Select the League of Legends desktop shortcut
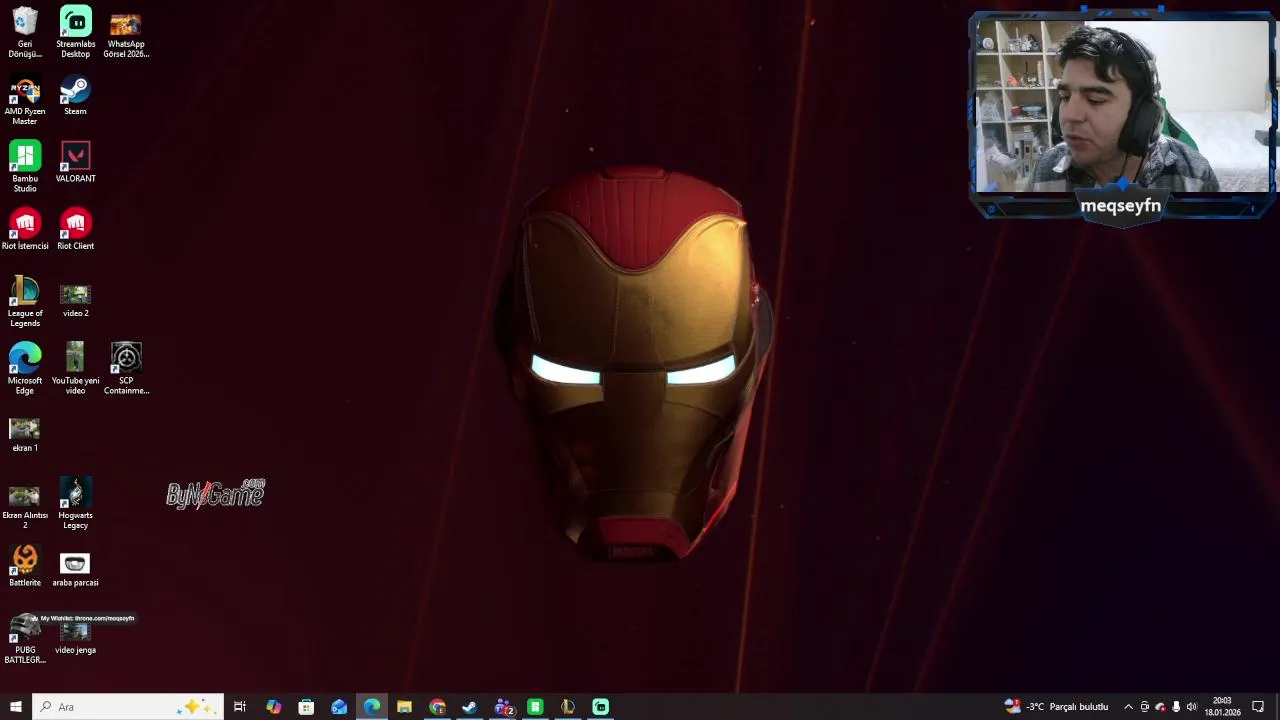 [25, 302]
